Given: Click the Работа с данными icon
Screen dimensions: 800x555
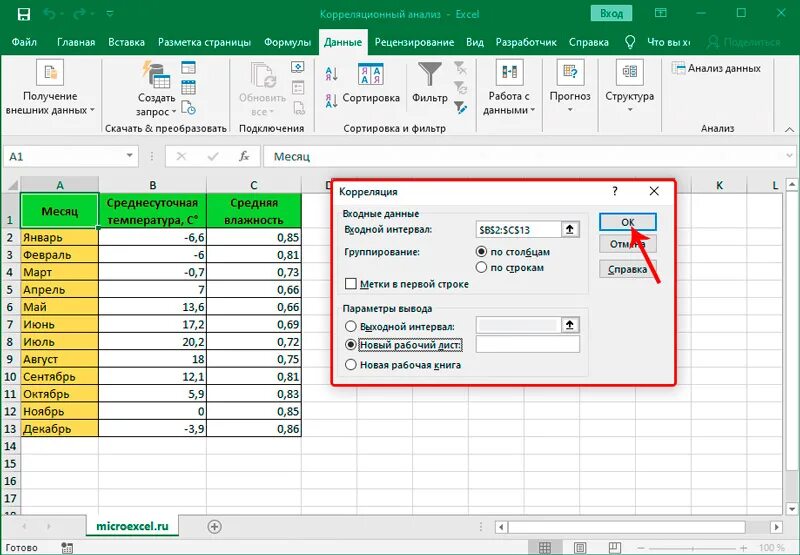Looking at the screenshot, I should click(509, 72).
